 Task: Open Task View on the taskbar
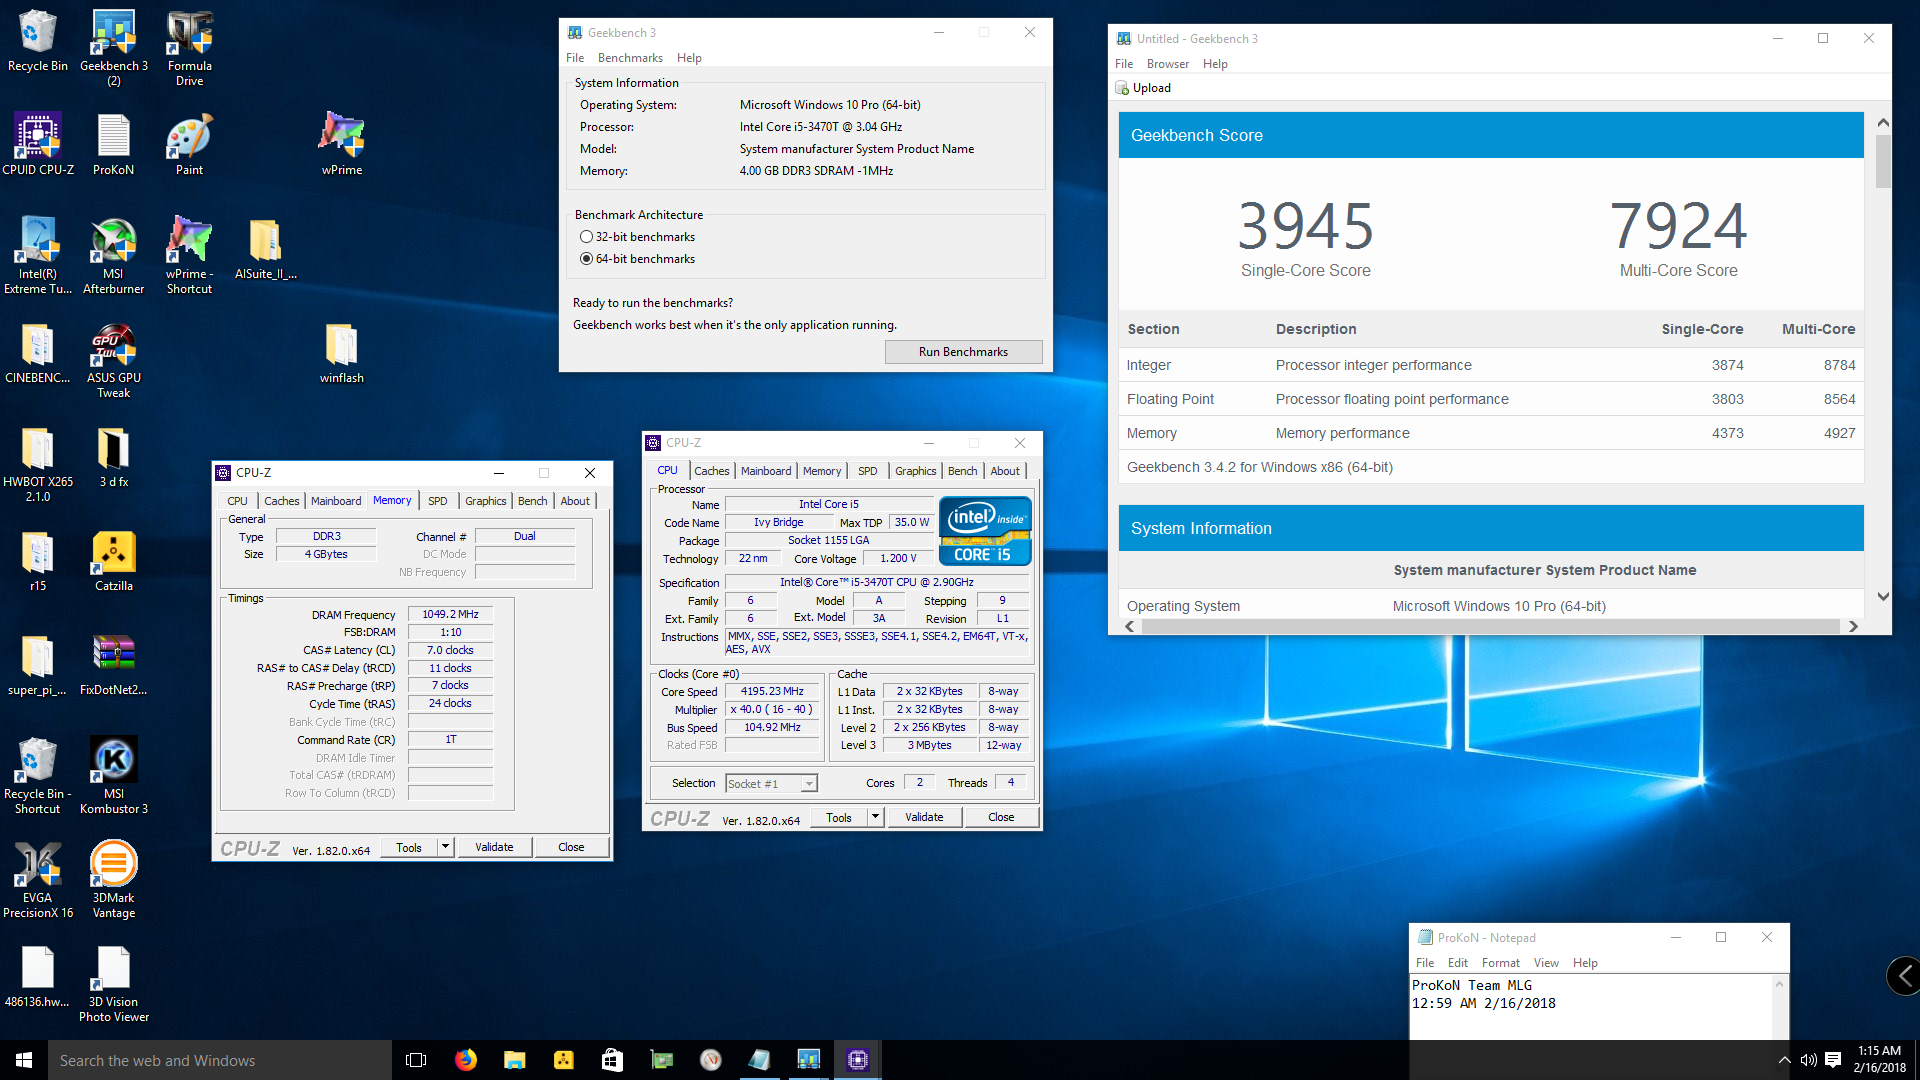(416, 1060)
